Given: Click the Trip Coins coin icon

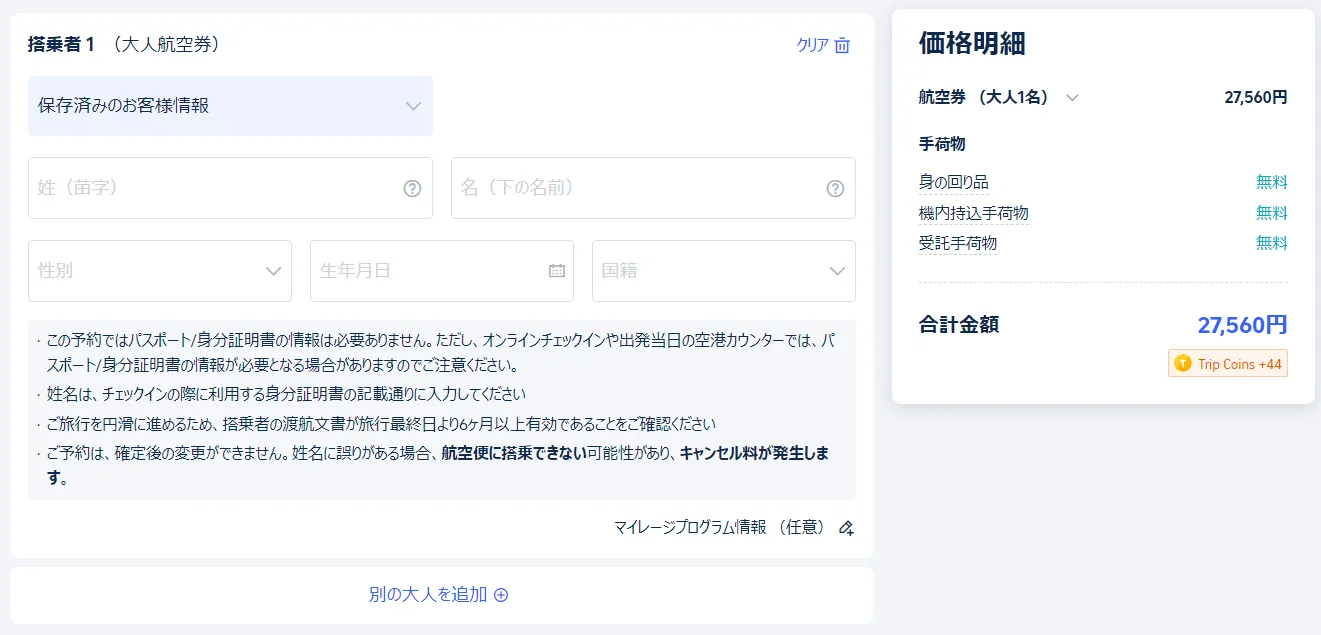Looking at the screenshot, I should coord(1183,364).
